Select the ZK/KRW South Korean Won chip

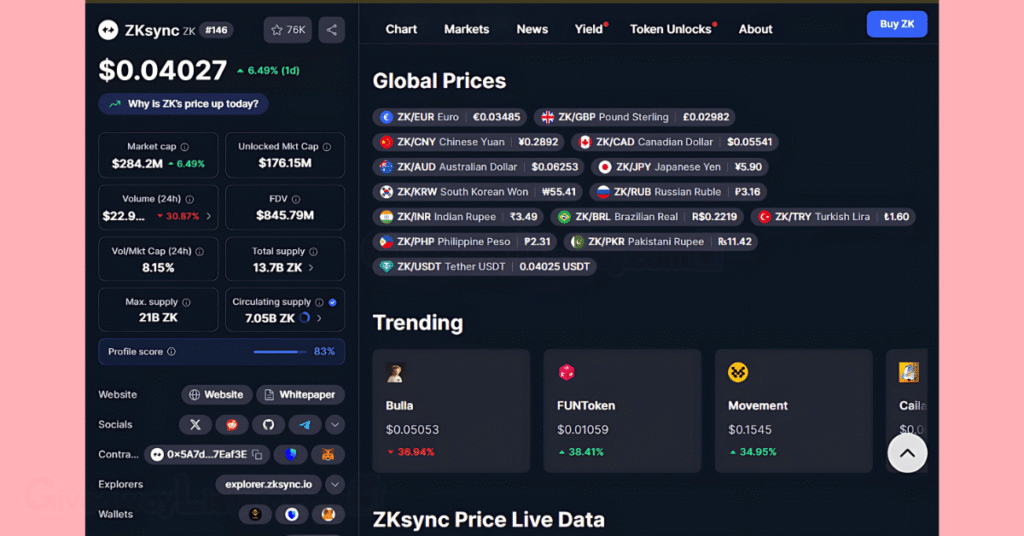tap(478, 192)
